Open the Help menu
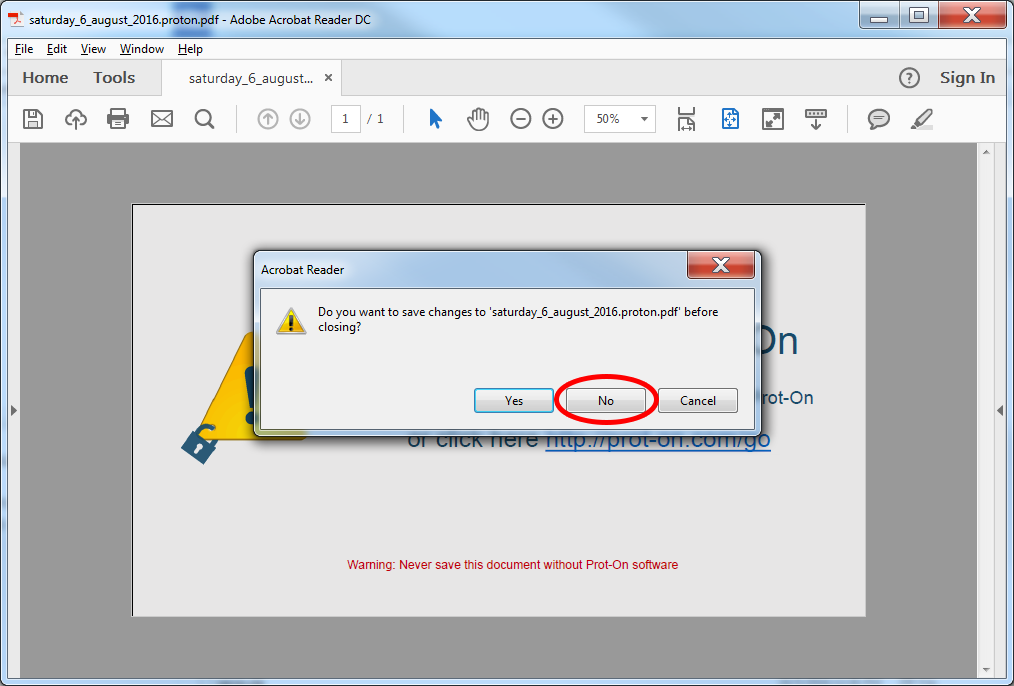The image size is (1014, 686). coord(190,49)
